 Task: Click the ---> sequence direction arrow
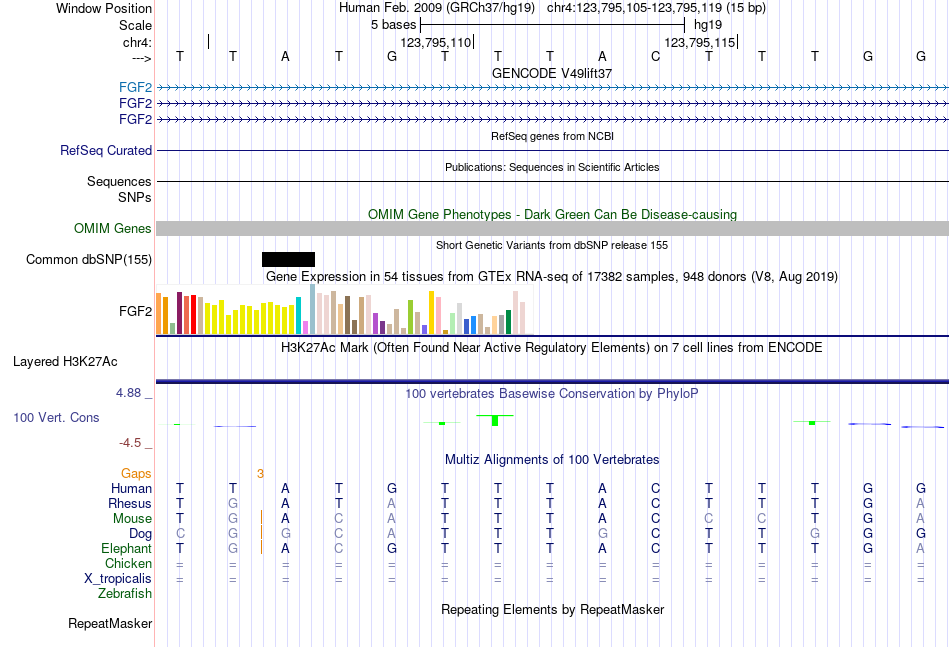pos(142,58)
